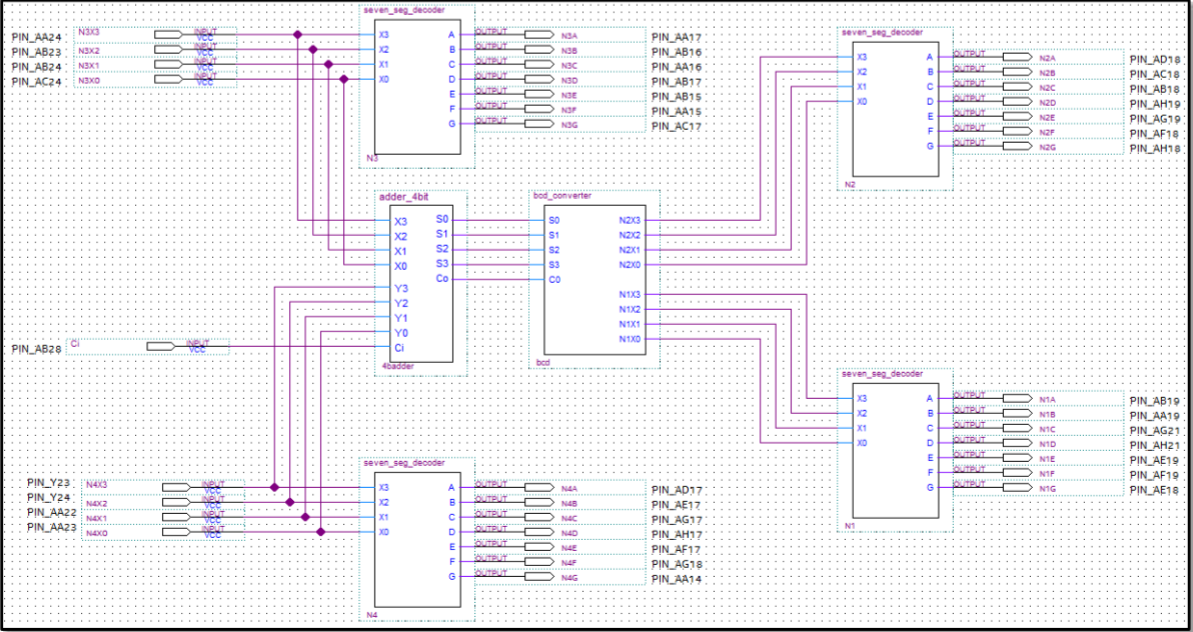Click the PIN_AA24 pin assignment label
This screenshot has height=632, width=1193.
tap(36, 38)
